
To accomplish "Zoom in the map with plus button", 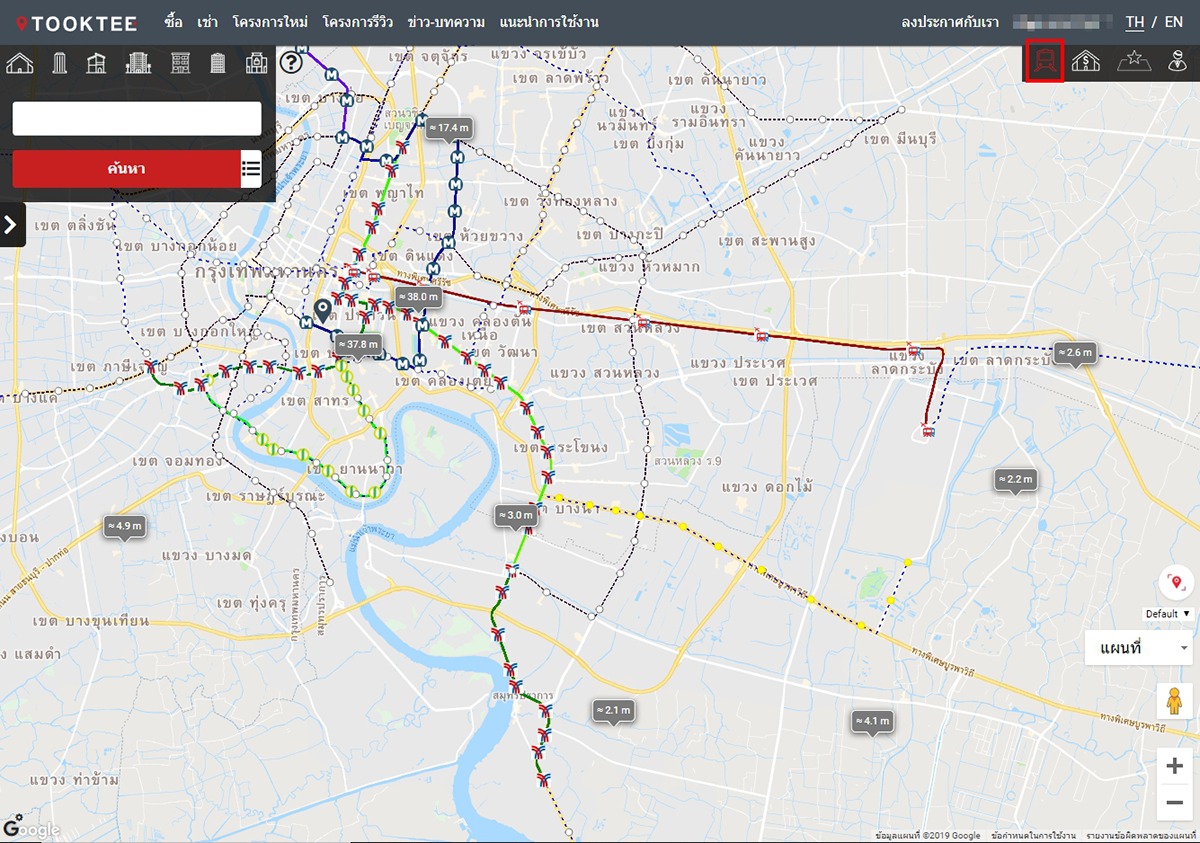I will coord(1174,766).
